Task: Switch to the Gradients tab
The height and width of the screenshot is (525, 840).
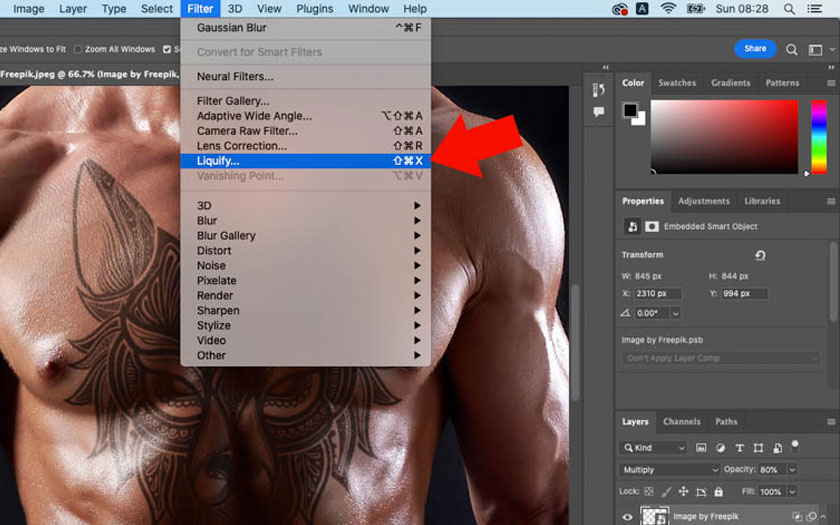Action: pos(731,83)
